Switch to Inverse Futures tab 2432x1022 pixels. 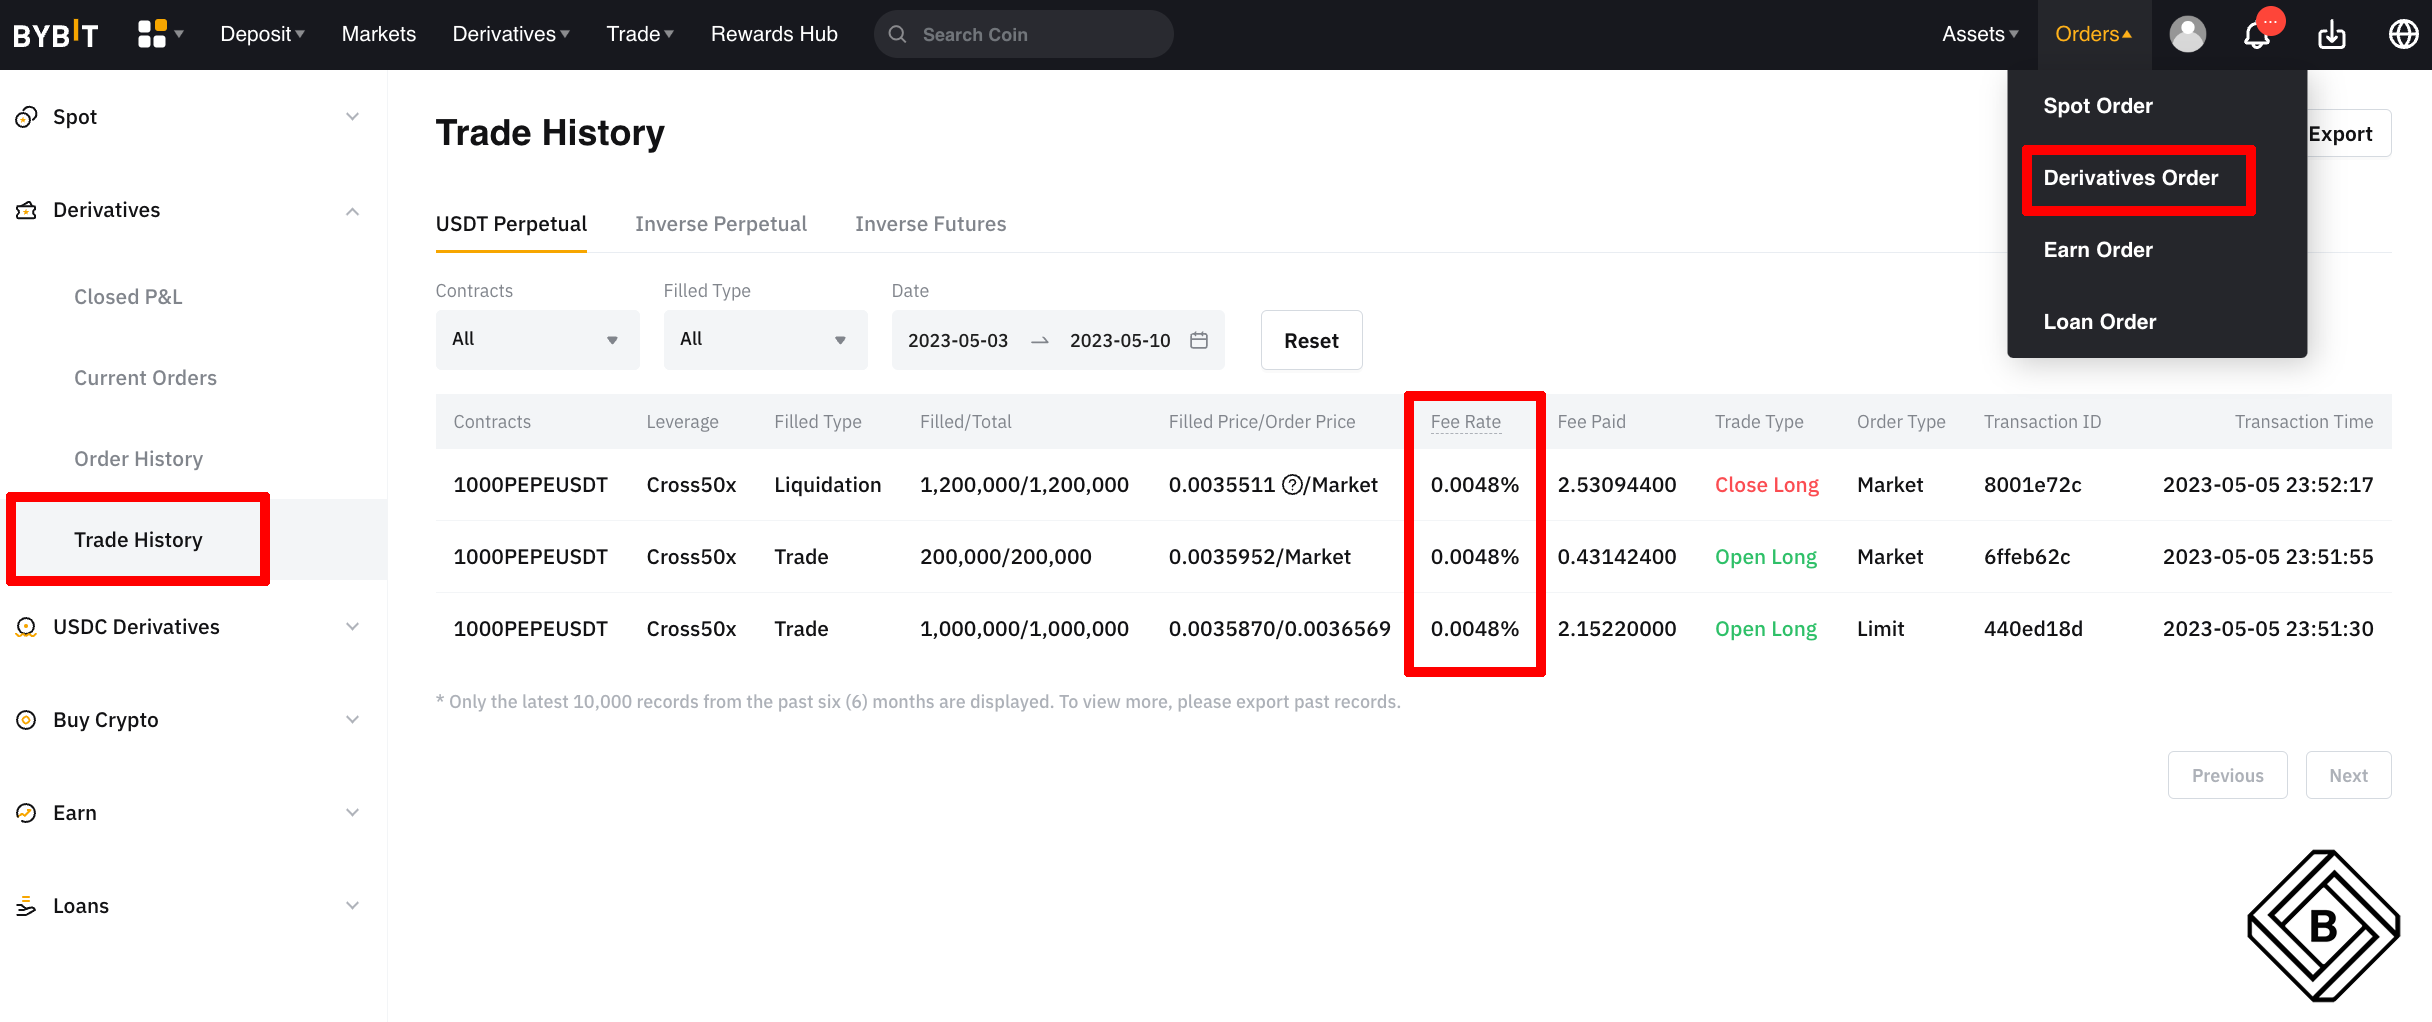pyautogui.click(x=931, y=224)
